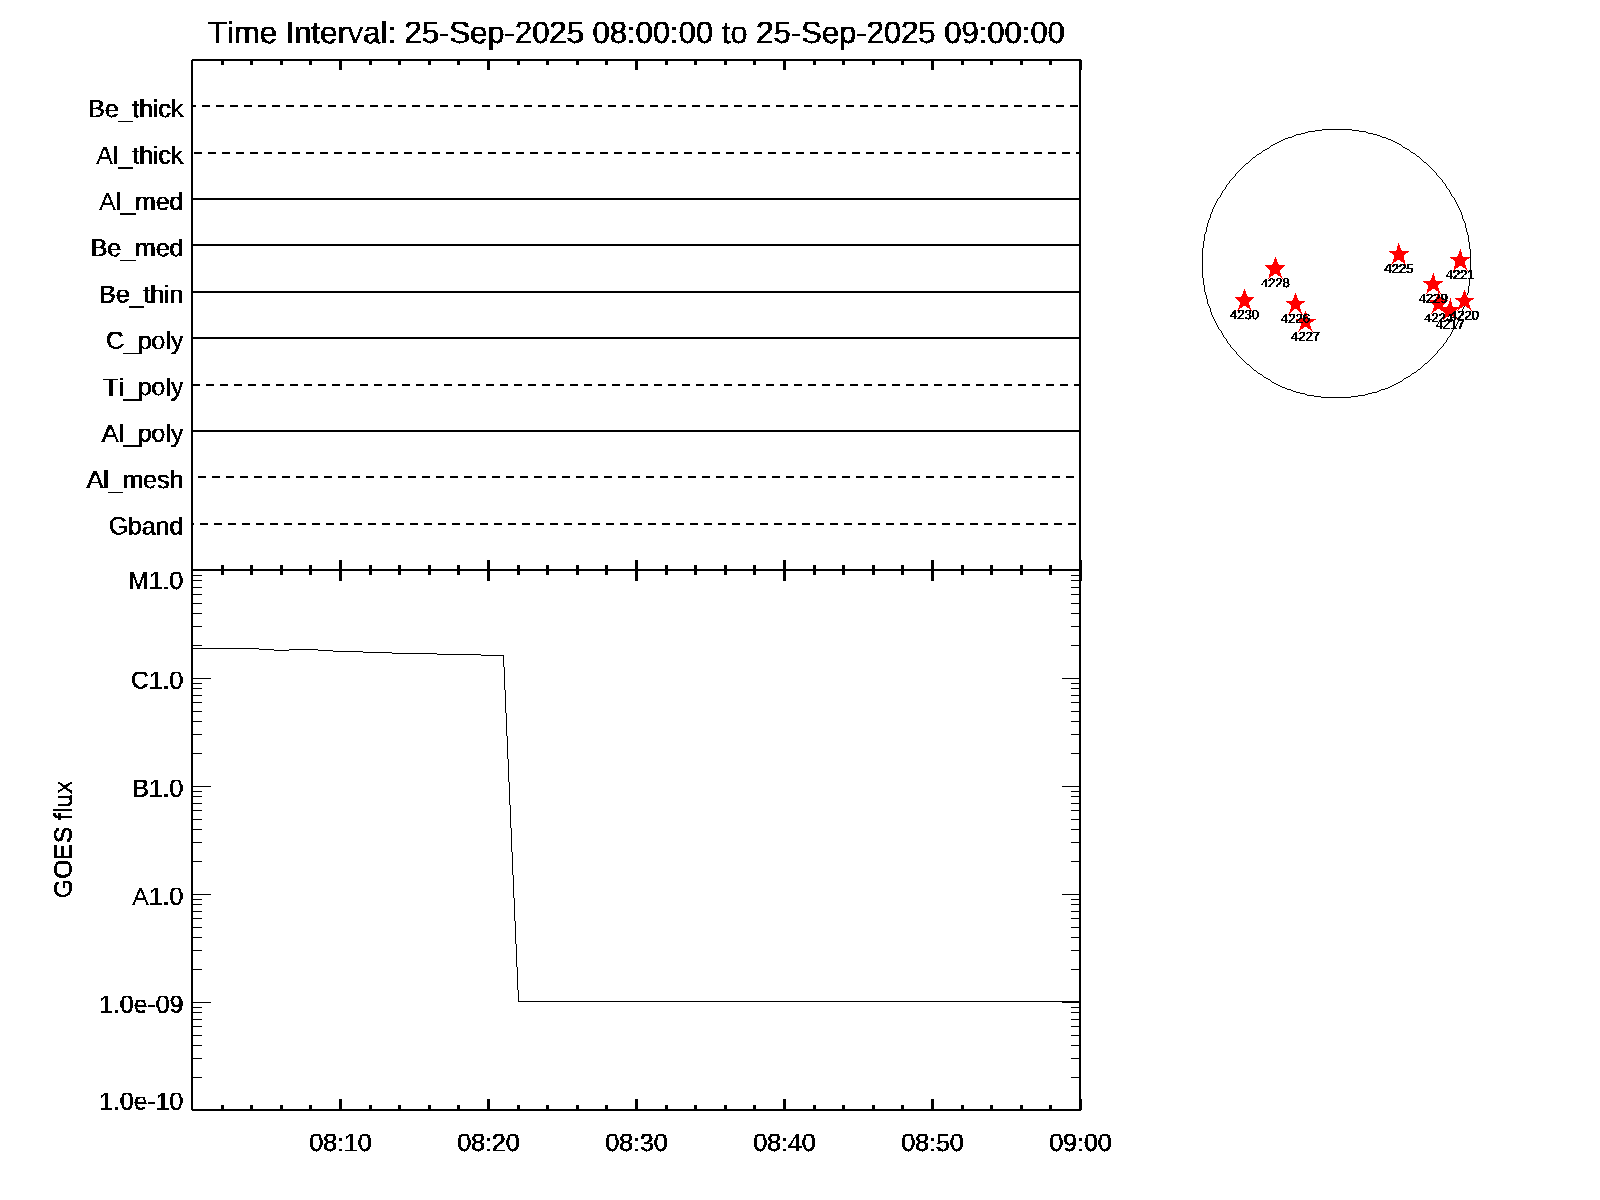
Task: Click the Time Interval title text
Action: coord(636,33)
